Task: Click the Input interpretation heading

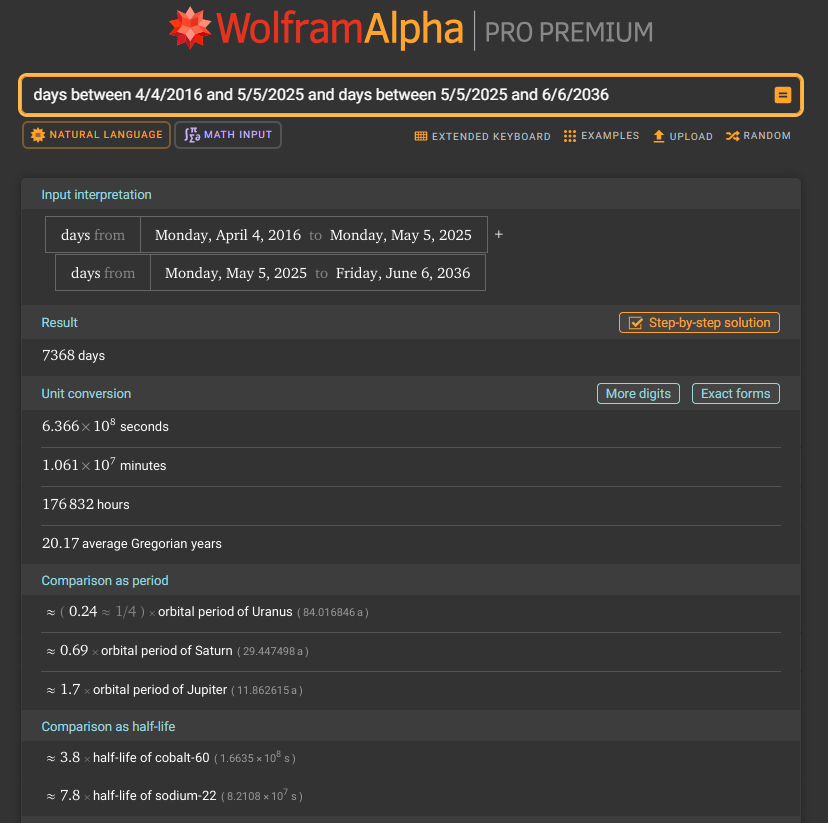Action: [x=97, y=195]
